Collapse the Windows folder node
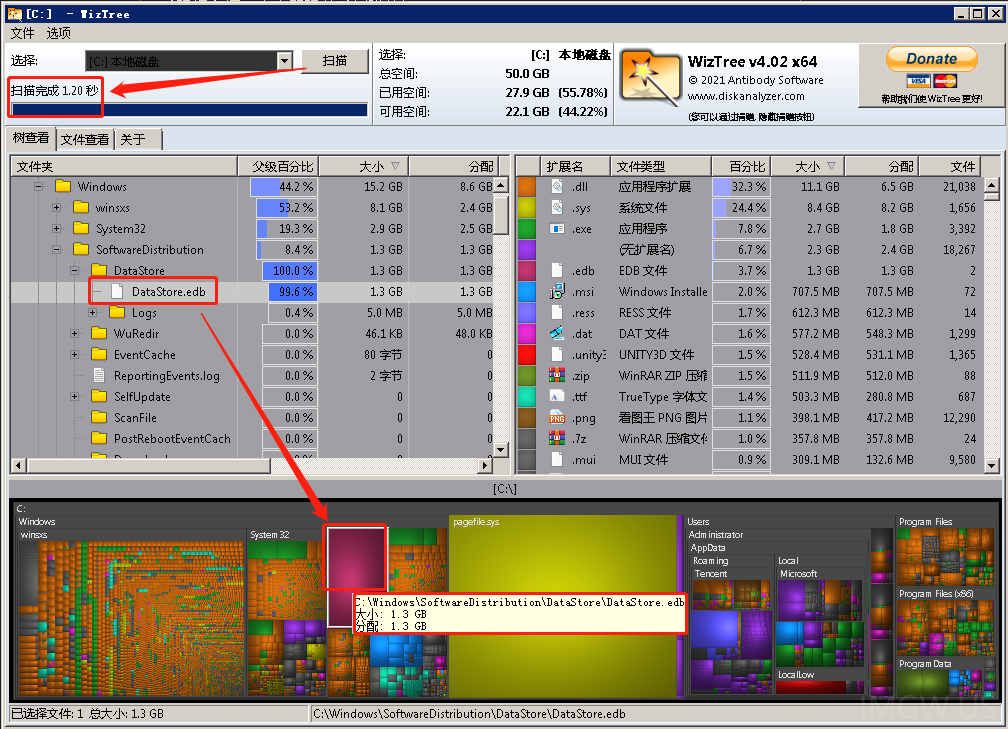The height and width of the screenshot is (729, 1008). [39, 187]
